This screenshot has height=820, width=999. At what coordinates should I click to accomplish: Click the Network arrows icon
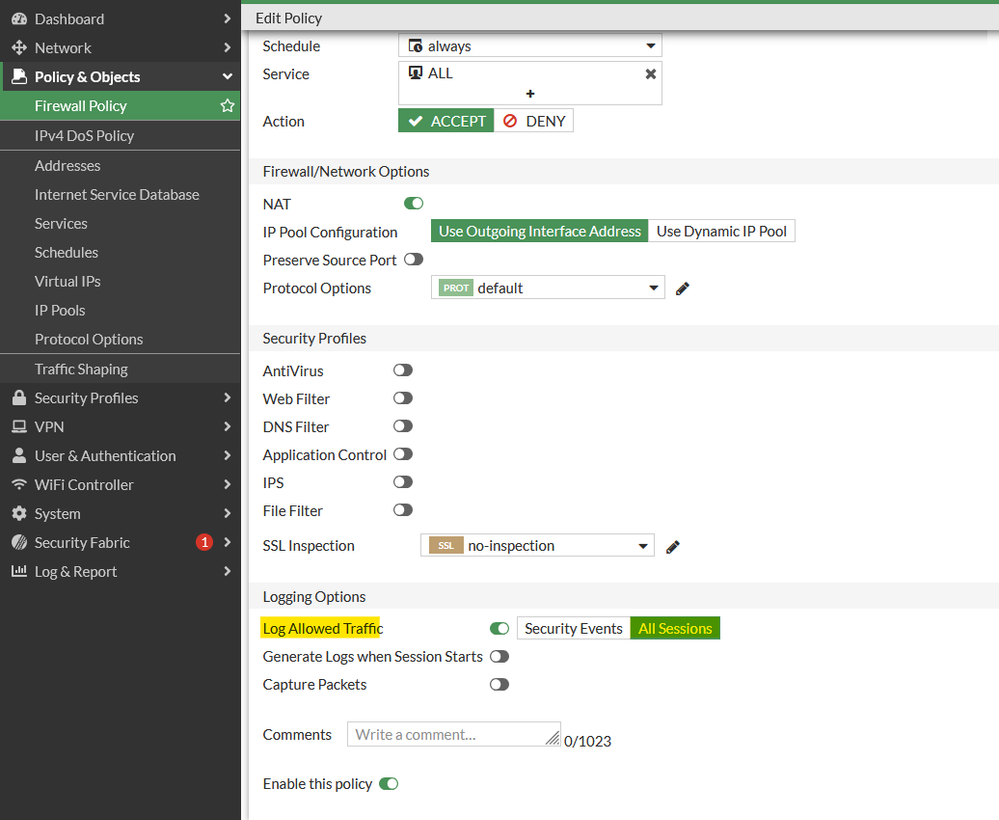(x=19, y=48)
